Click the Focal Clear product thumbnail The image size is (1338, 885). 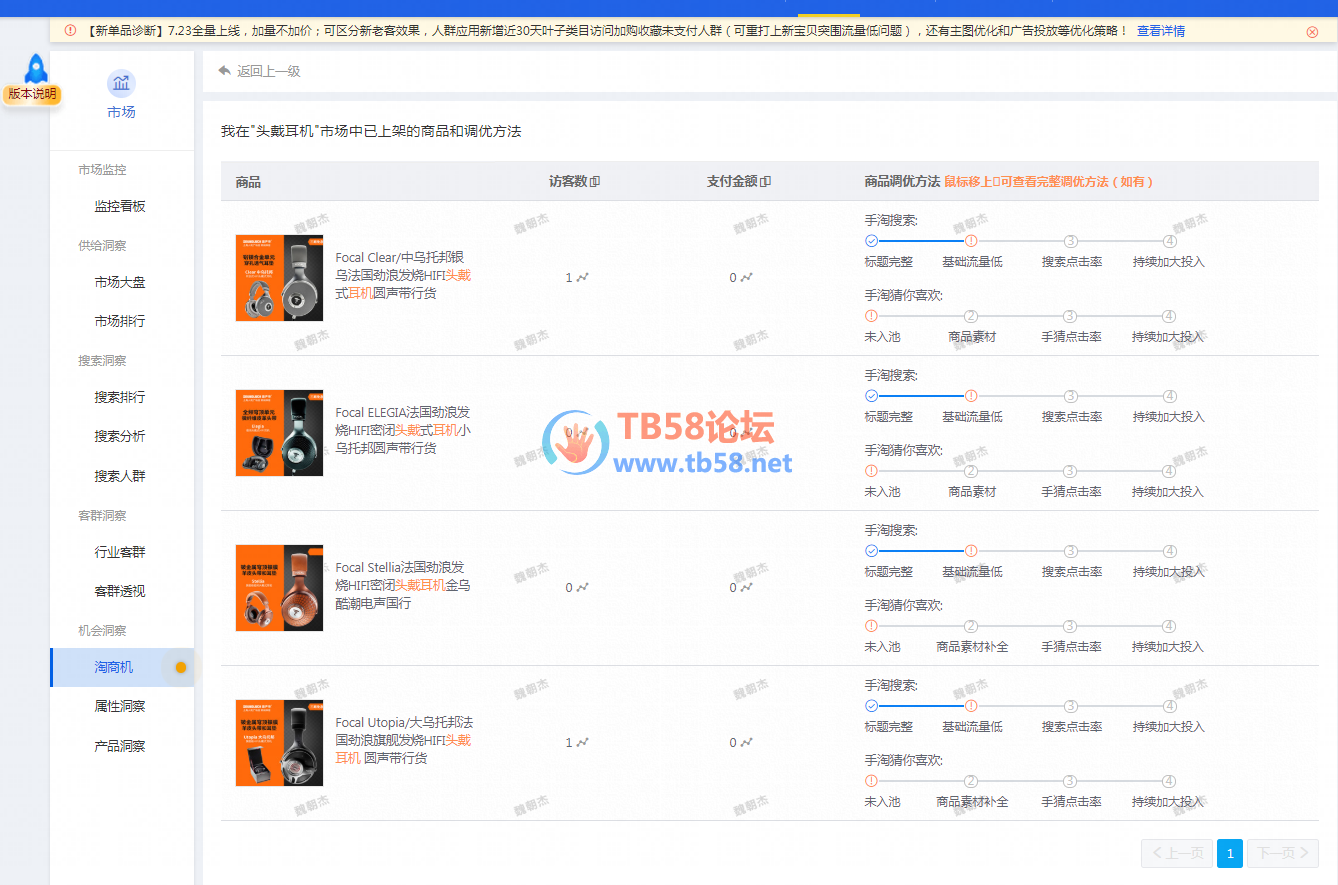coord(279,278)
